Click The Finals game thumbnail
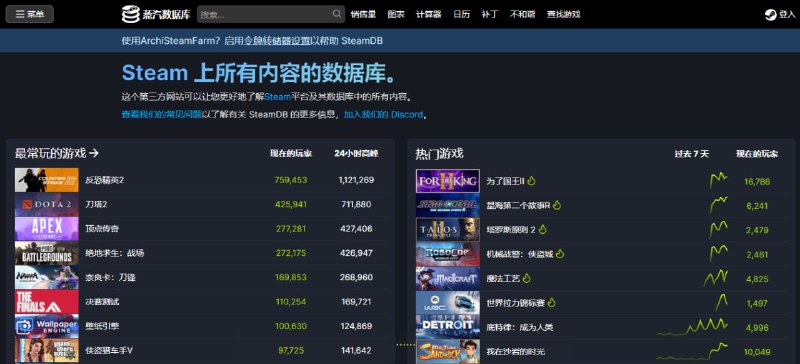The height and width of the screenshot is (364, 800). click(46, 302)
